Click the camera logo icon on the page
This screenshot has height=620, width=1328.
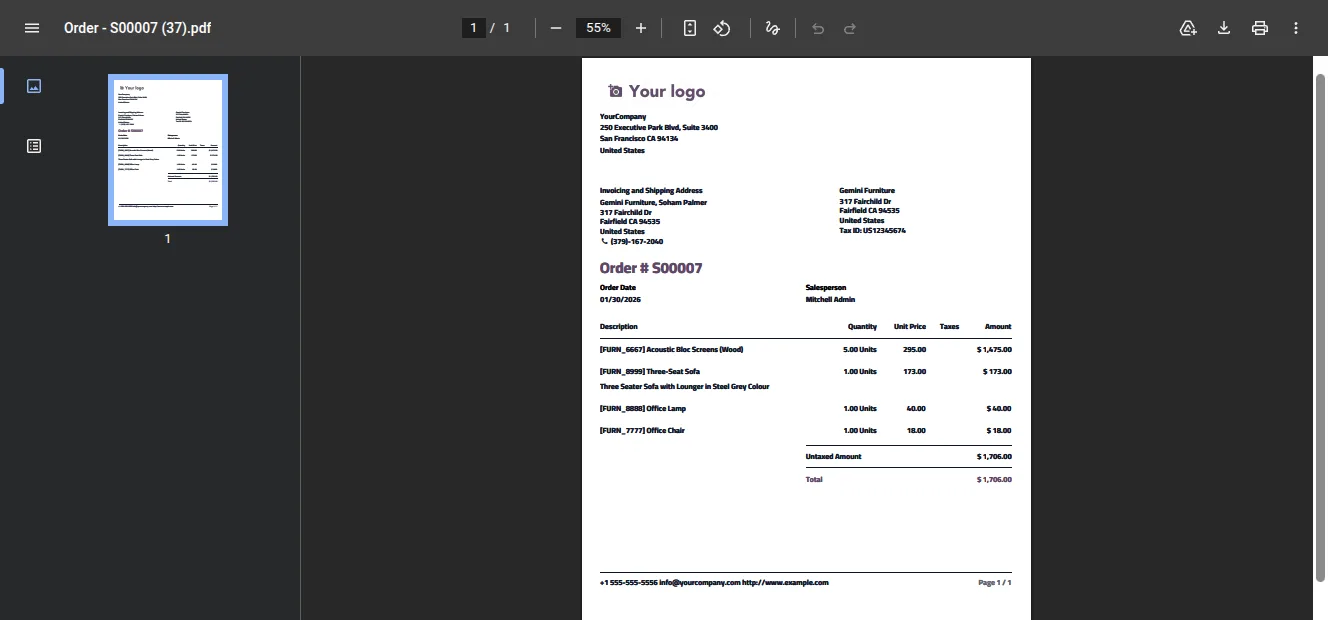(615, 91)
